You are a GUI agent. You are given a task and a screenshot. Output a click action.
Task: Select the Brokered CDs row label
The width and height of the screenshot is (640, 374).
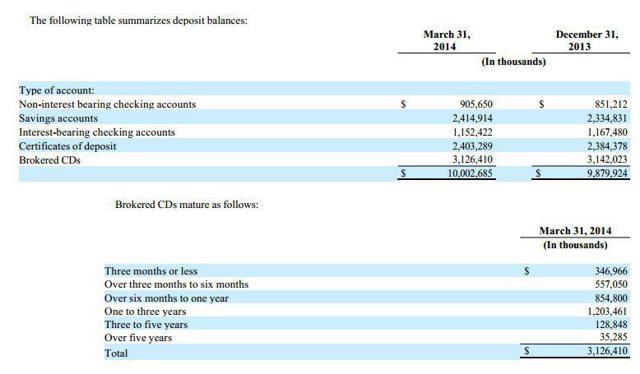pos(49,160)
